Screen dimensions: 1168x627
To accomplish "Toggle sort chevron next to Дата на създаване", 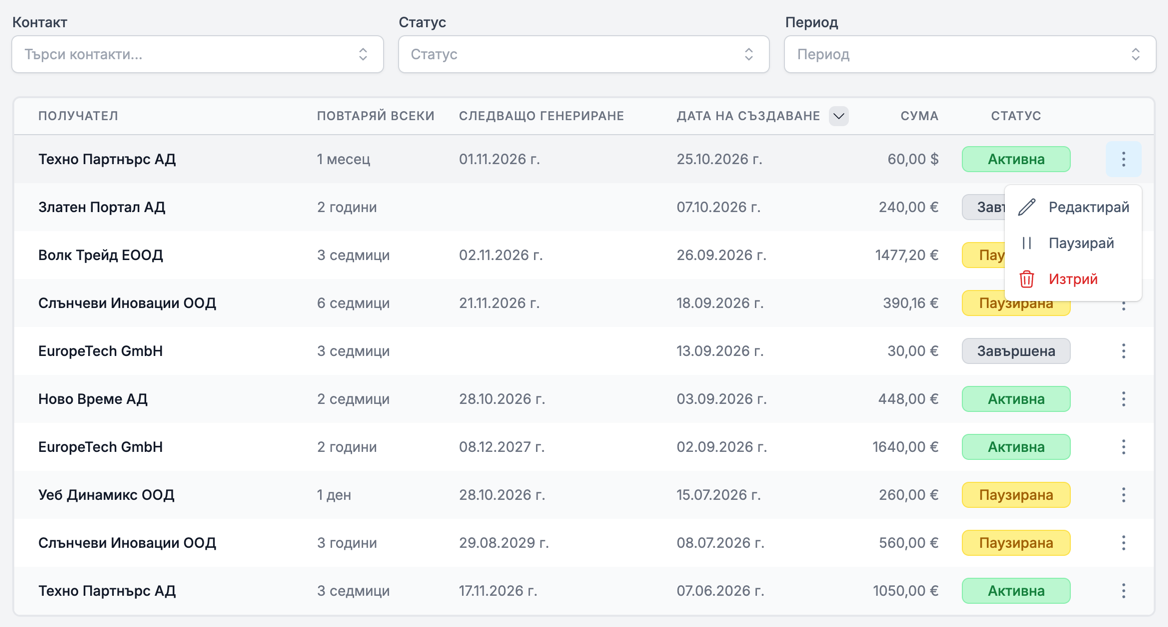I will [839, 116].
